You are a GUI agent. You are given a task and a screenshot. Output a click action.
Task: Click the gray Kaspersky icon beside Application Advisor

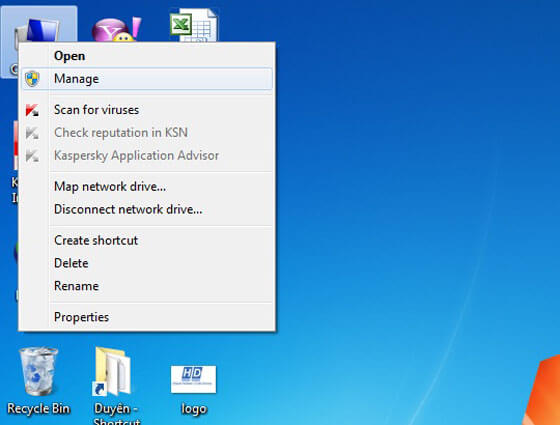32,156
